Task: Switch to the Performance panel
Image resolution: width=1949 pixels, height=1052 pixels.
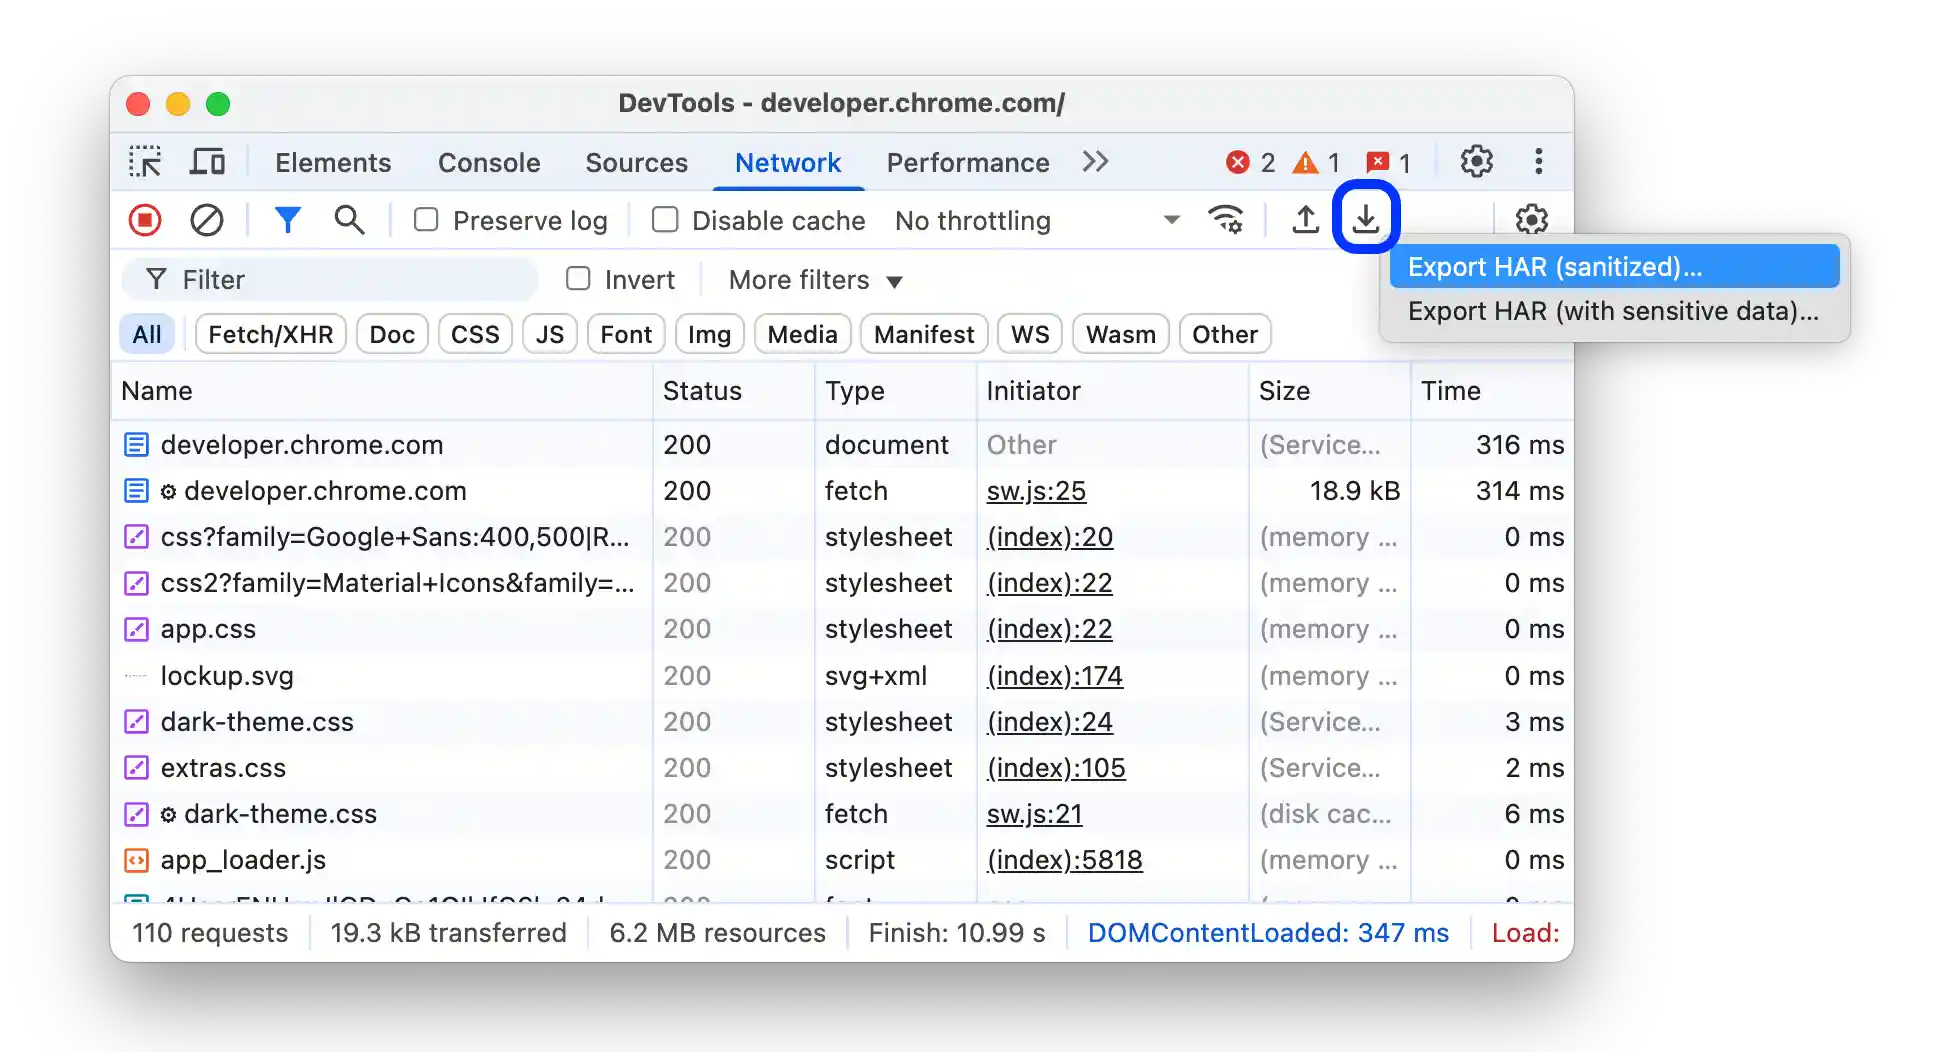Action: point(967,162)
